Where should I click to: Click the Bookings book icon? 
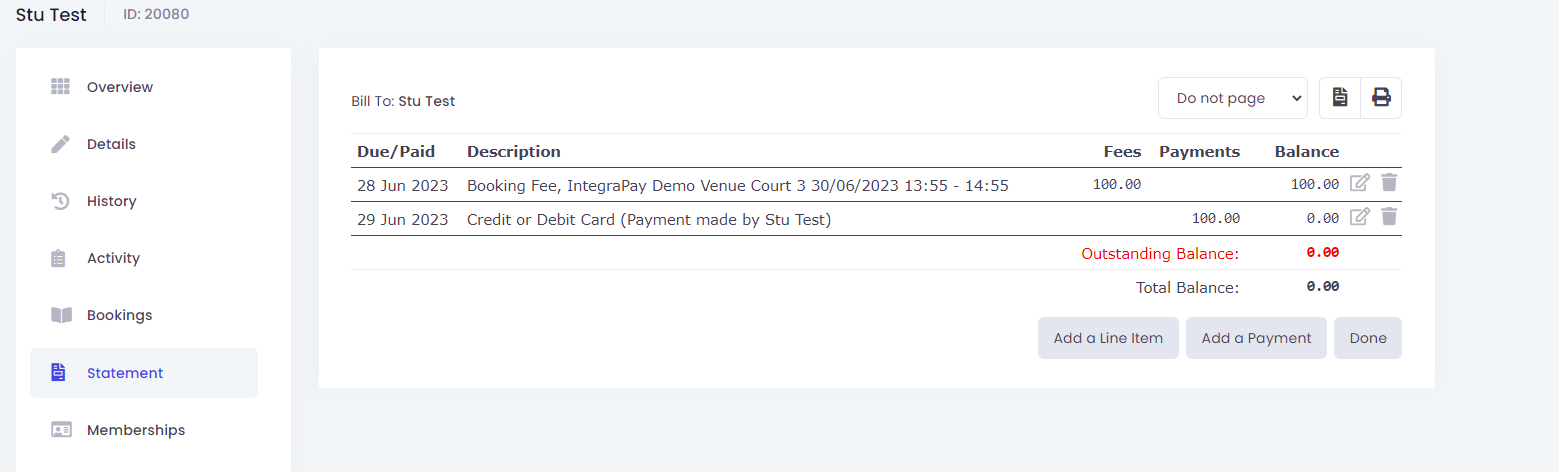(x=61, y=315)
